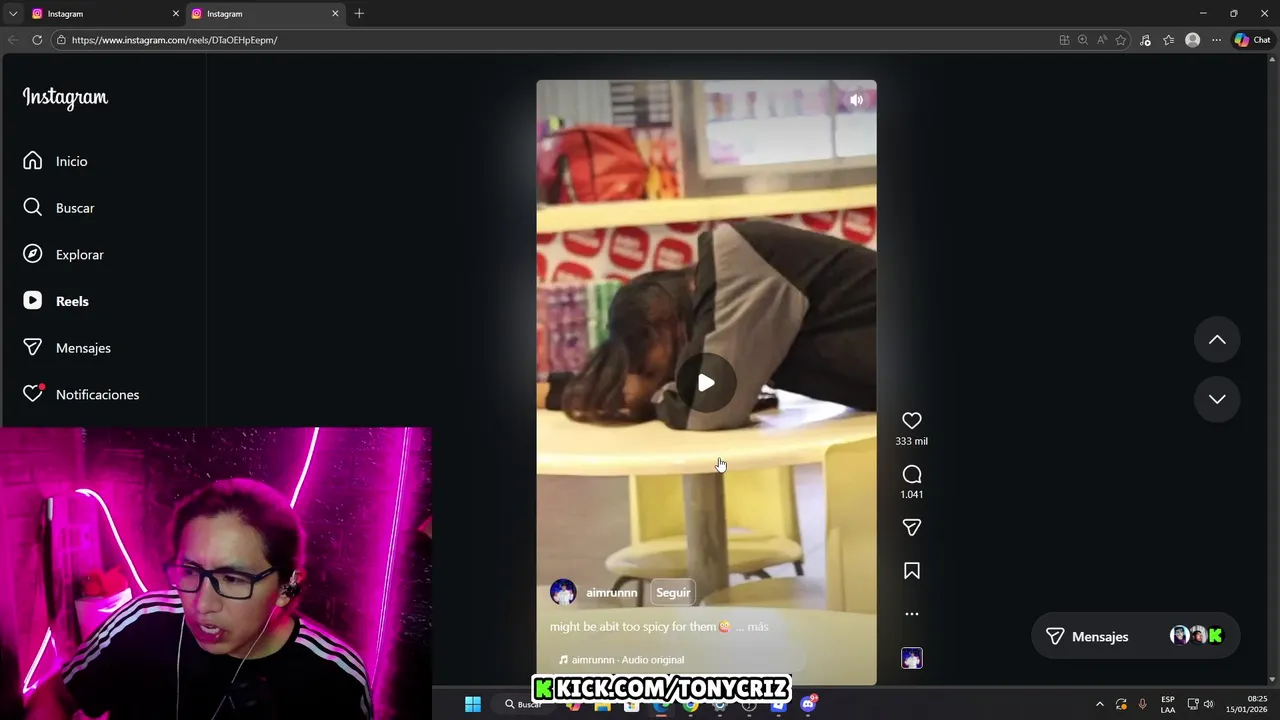
Task: Expand the caption with 'más'
Action: click(x=758, y=627)
